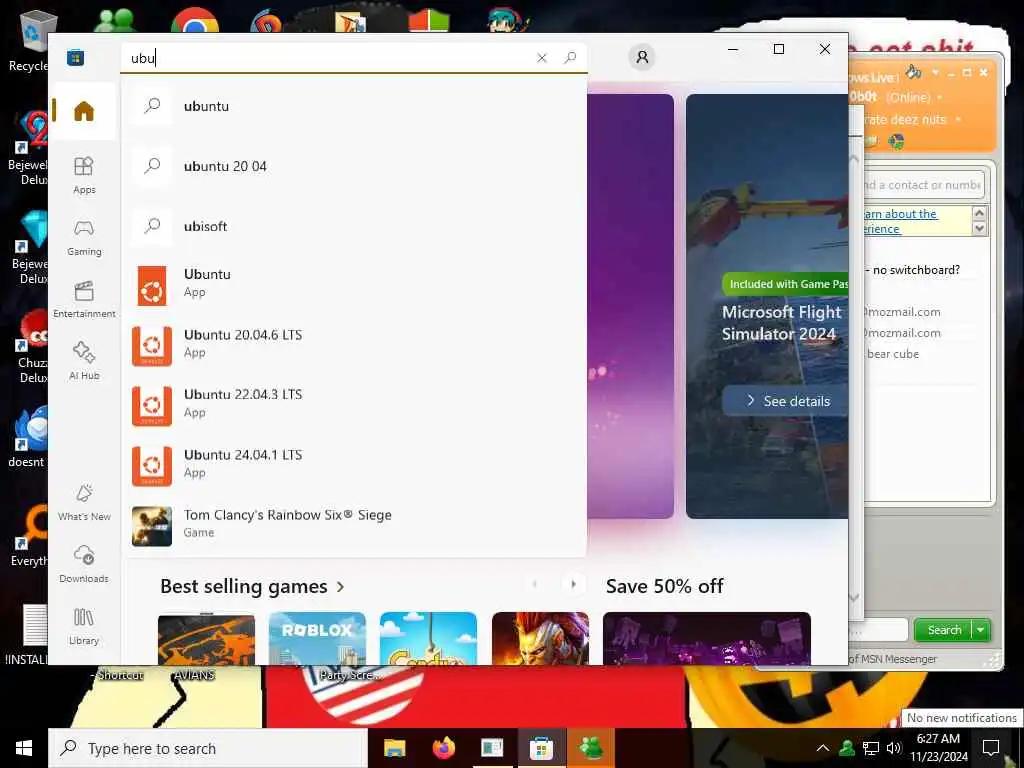Open Apps section in Store sidebar

pyautogui.click(x=84, y=175)
